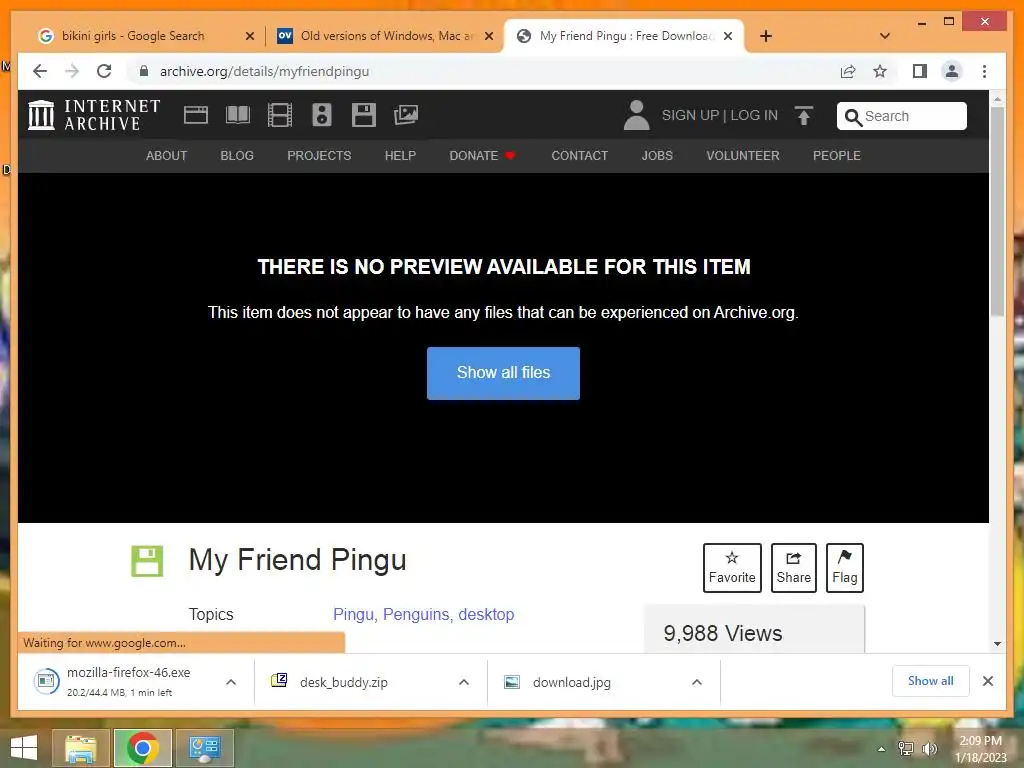Image resolution: width=1024 pixels, height=768 pixels.
Task: Click SIGN UP link
Action: (690, 115)
